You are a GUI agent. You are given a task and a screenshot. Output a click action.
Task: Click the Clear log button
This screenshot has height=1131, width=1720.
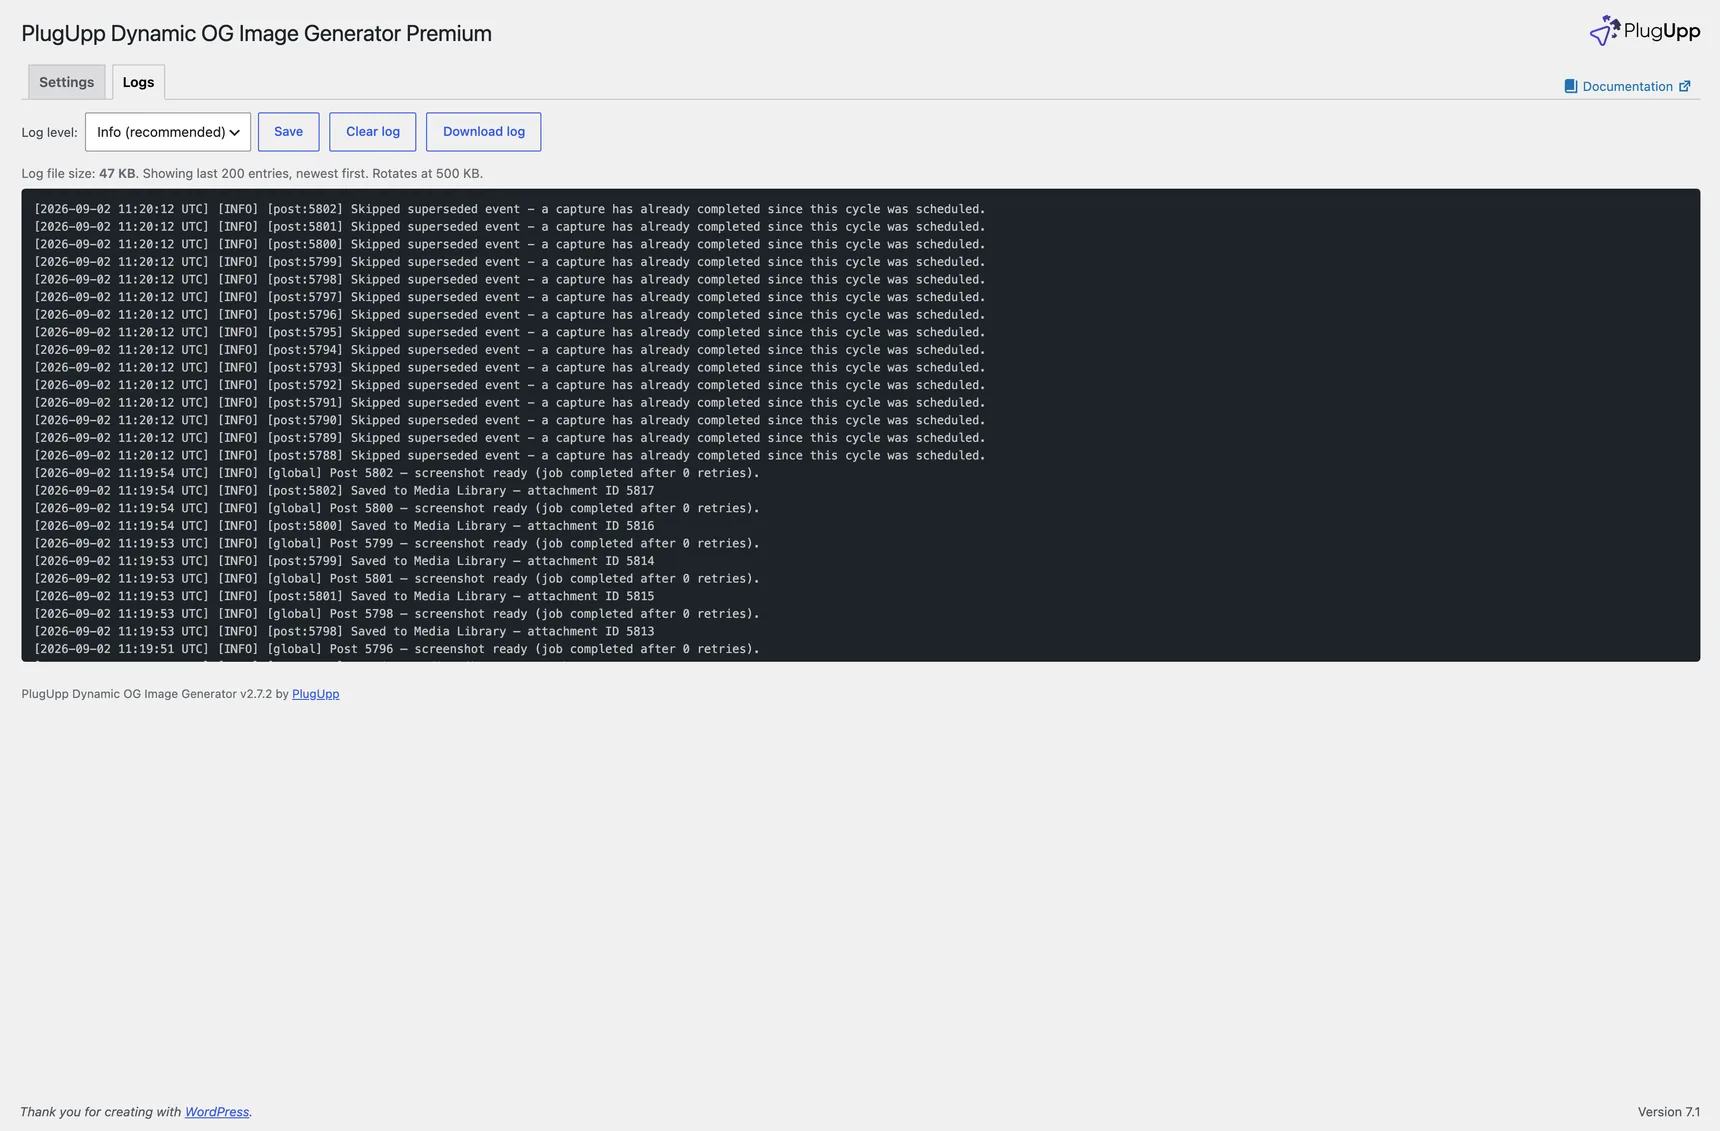pyautogui.click(x=373, y=132)
